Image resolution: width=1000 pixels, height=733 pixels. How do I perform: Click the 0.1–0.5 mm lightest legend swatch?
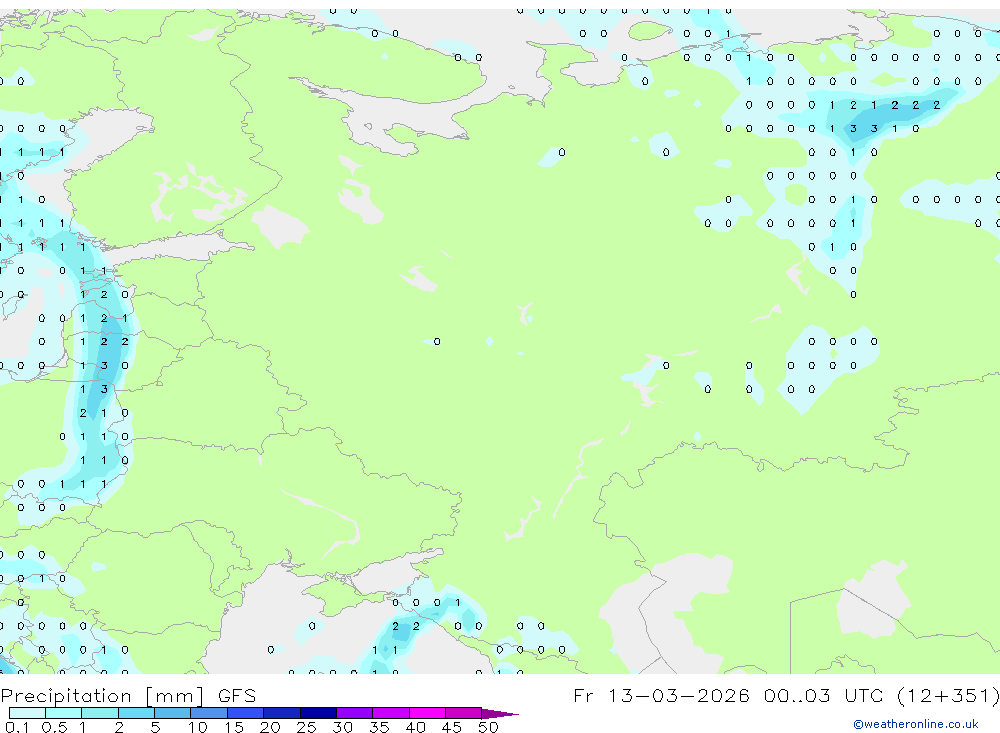coord(27,713)
